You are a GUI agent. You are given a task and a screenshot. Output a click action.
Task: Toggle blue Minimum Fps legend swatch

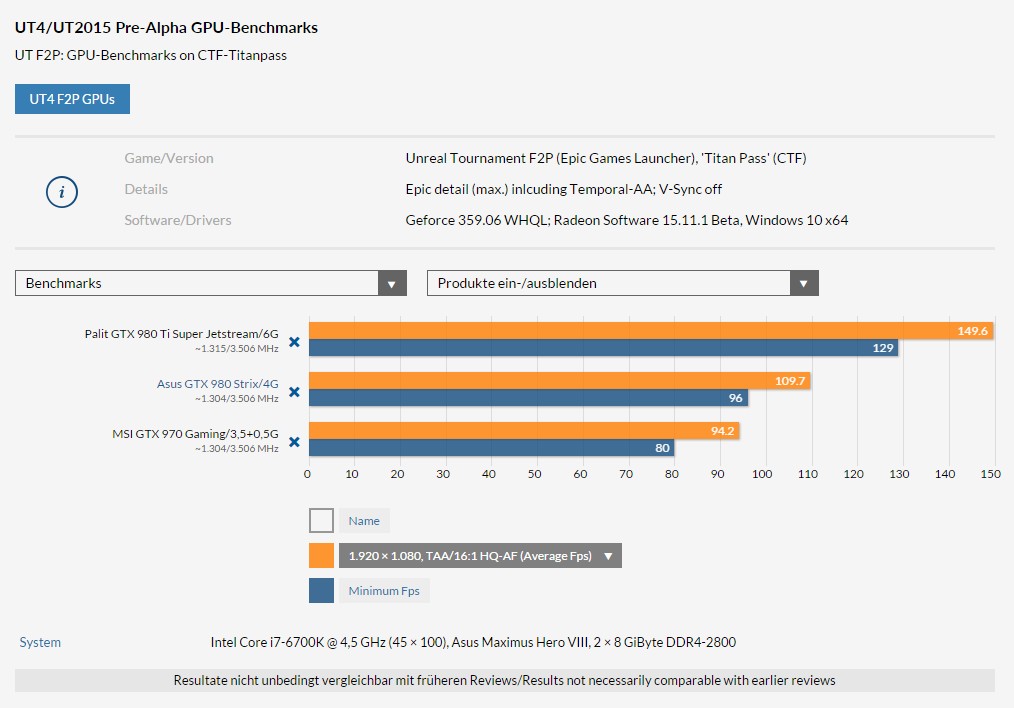coord(321,590)
